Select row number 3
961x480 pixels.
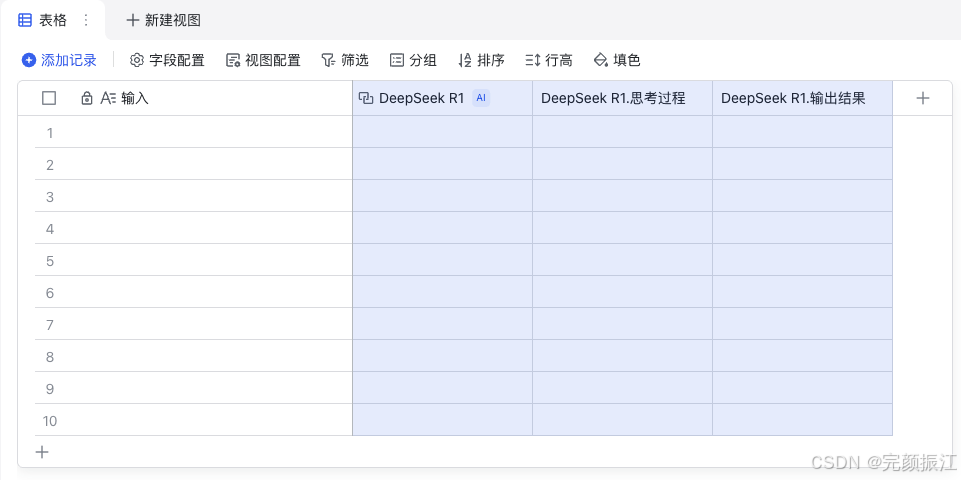point(50,196)
